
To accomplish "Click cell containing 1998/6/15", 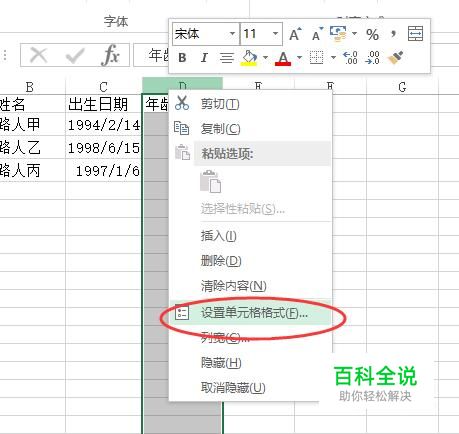I will pyautogui.click(x=104, y=147).
